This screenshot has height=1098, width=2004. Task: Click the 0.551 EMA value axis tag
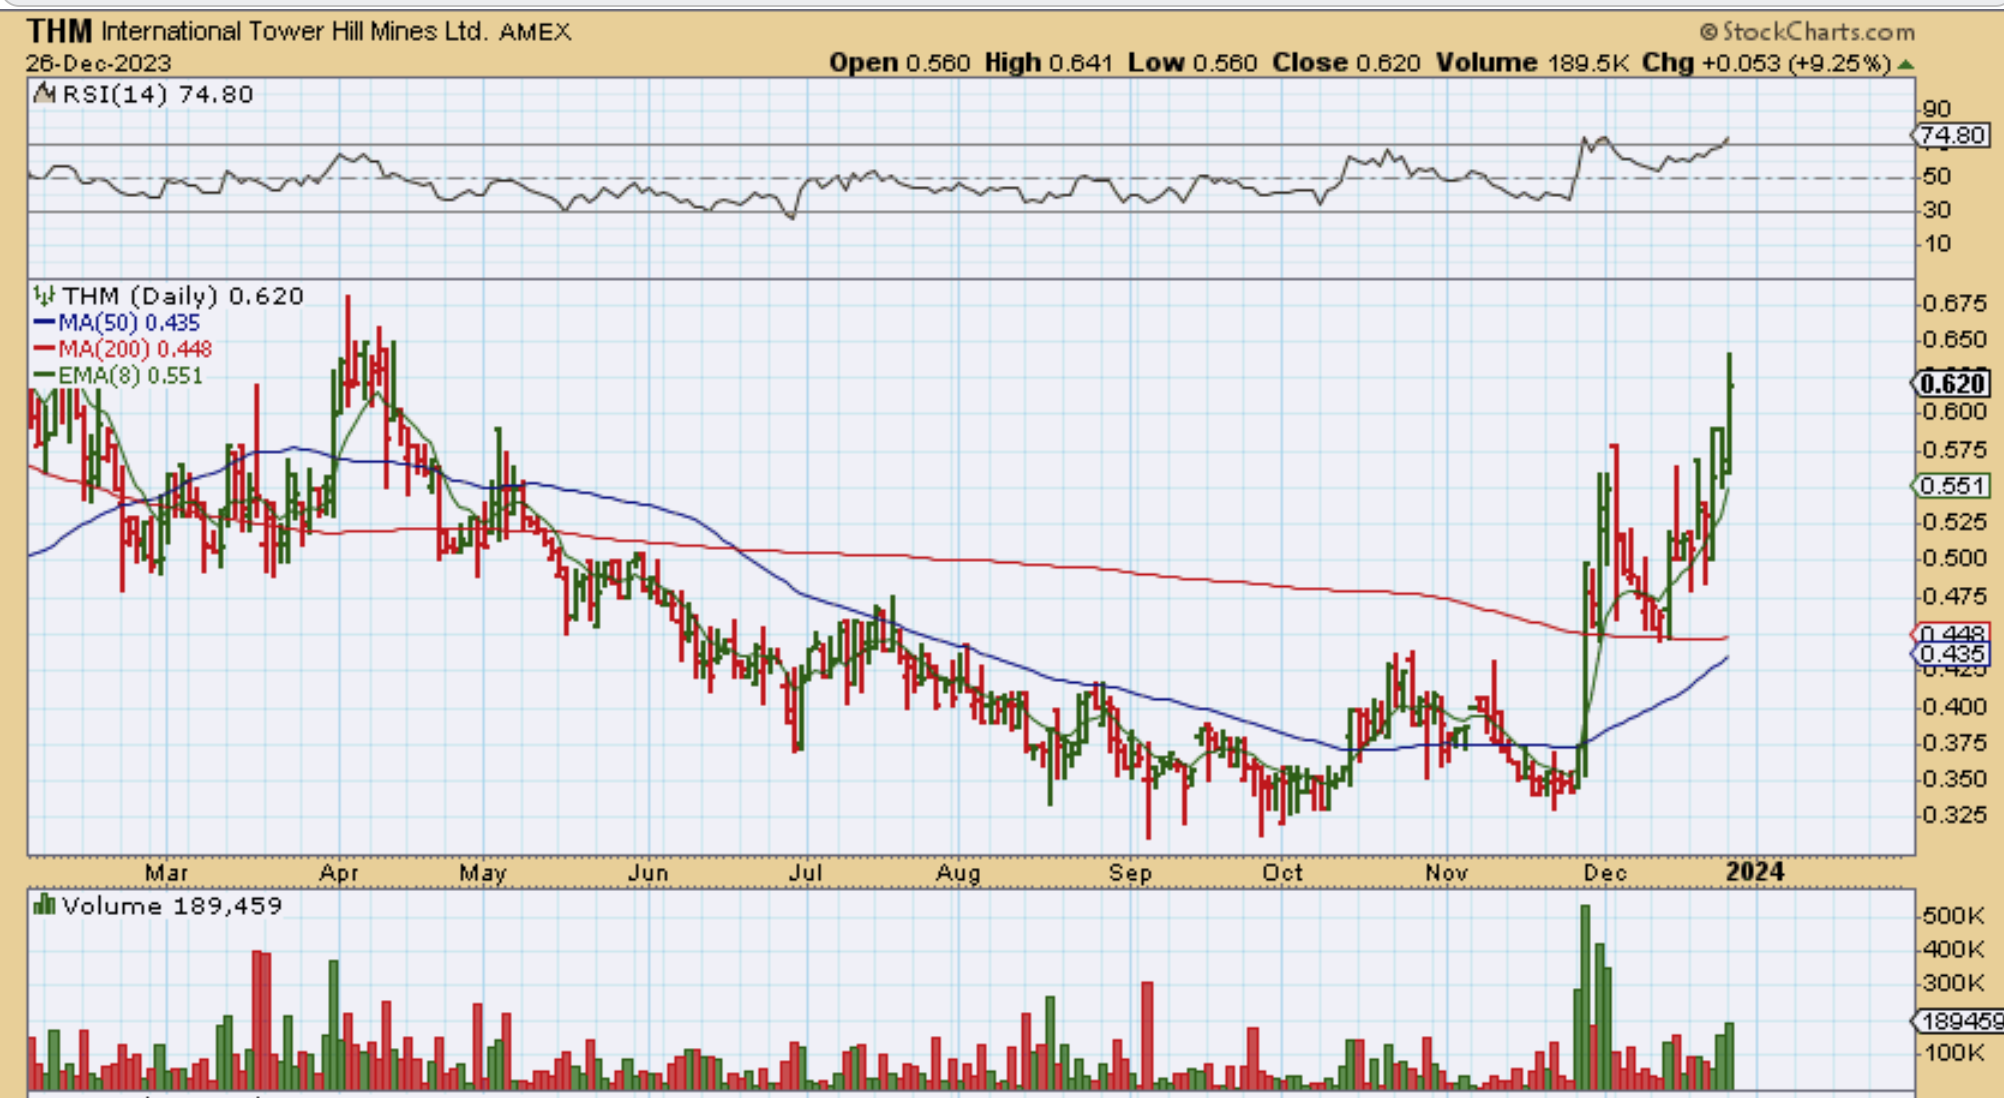click(x=1952, y=486)
